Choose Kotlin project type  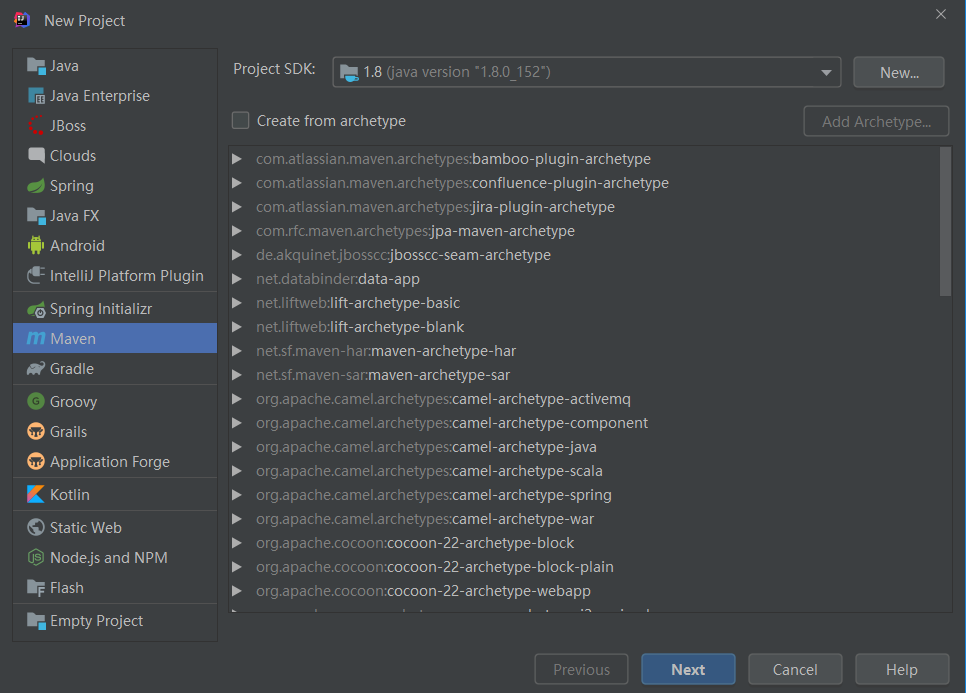[x=115, y=495]
